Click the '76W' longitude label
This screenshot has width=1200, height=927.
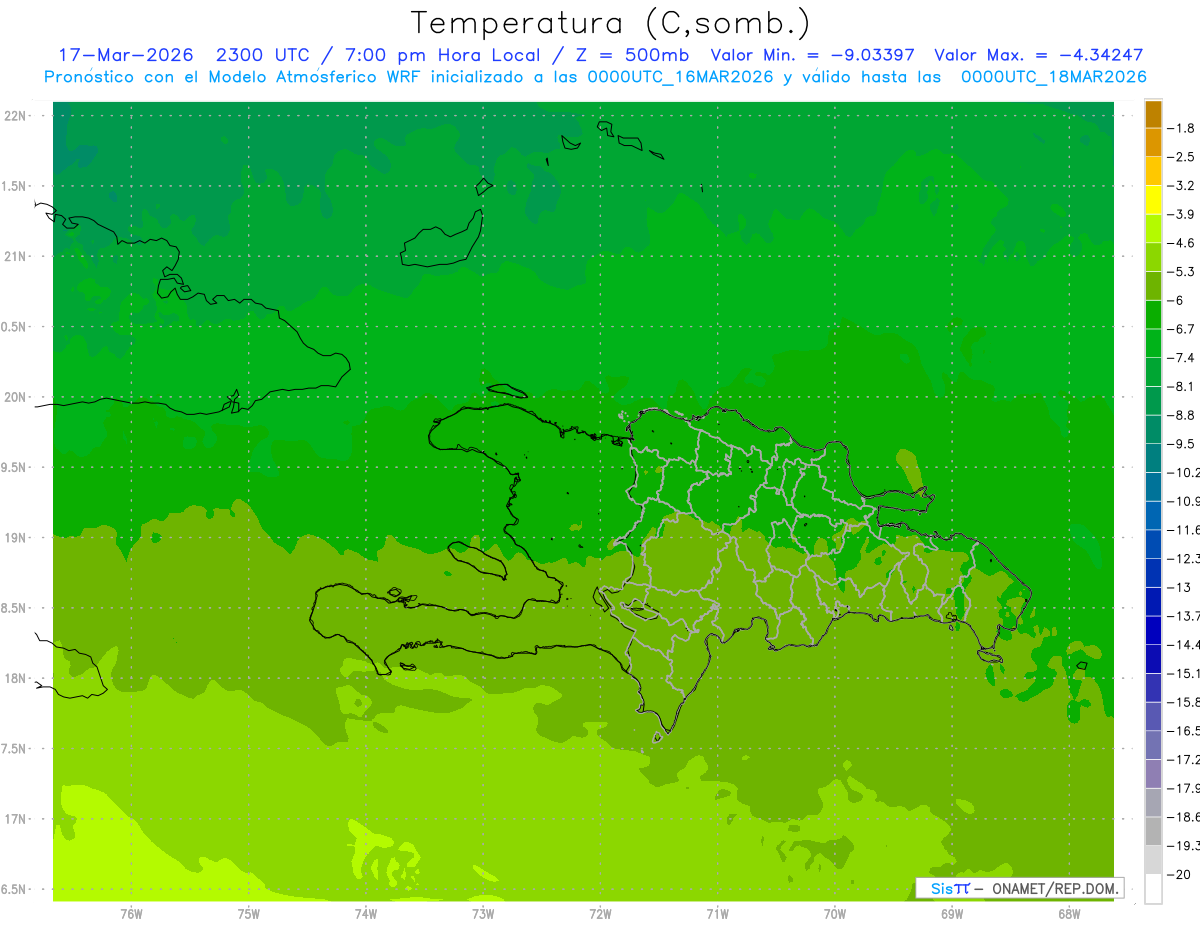[x=131, y=914]
